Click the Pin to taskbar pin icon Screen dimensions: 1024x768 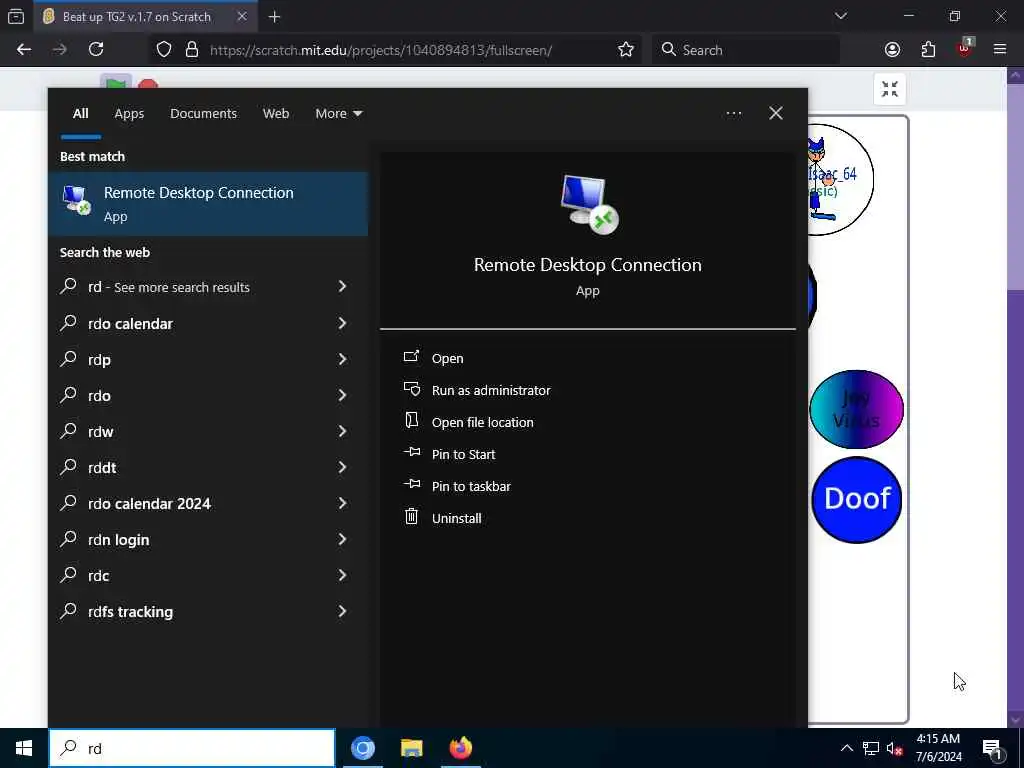(x=411, y=484)
